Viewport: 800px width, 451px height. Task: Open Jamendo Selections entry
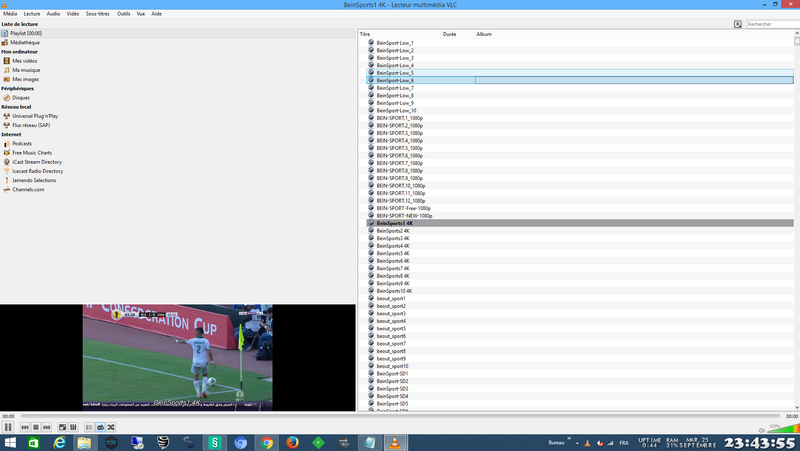click(34, 180)
